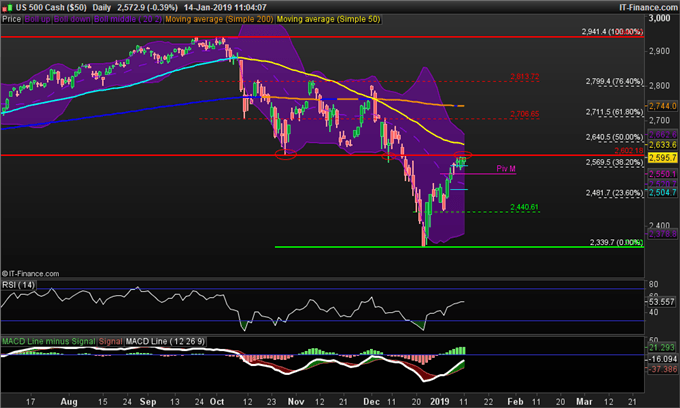
Task: Click the red Signal label in MACD panel
Action: click(111, 341)
